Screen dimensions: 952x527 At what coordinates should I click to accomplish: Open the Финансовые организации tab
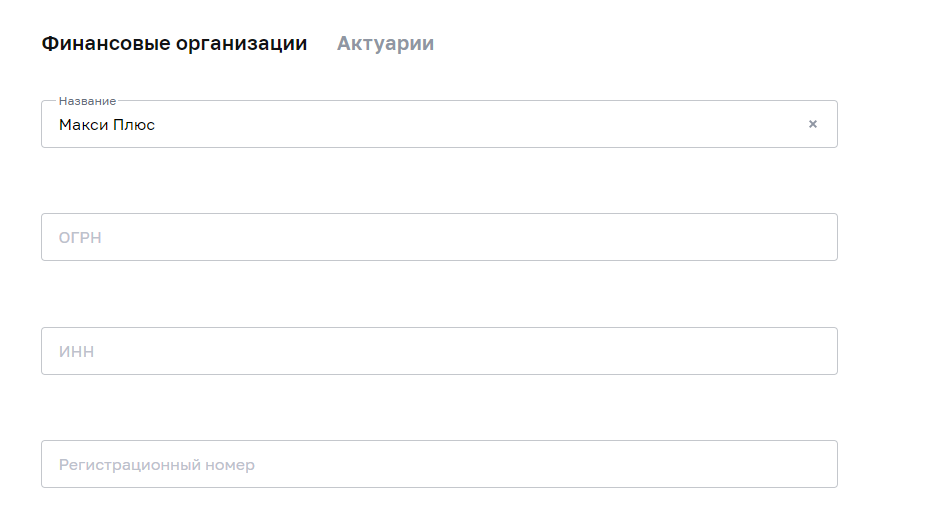[x=174, y=44]
